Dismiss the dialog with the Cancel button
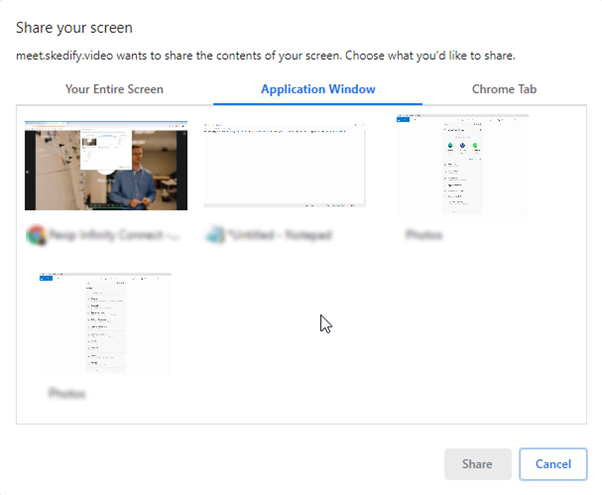This screenshot has height=495, width=602. pos(553,464)
